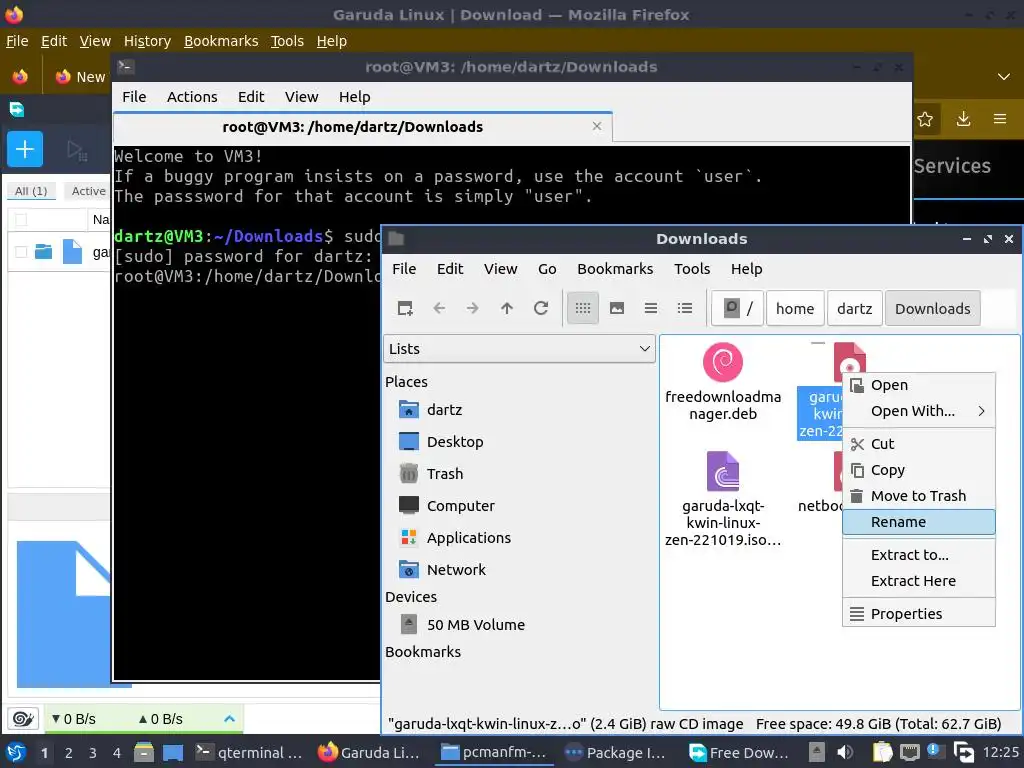The height and width of the screenshot is (768, 1024).
Task: Go forward using the right arrow in Downloads window
Action: [473, 308]
